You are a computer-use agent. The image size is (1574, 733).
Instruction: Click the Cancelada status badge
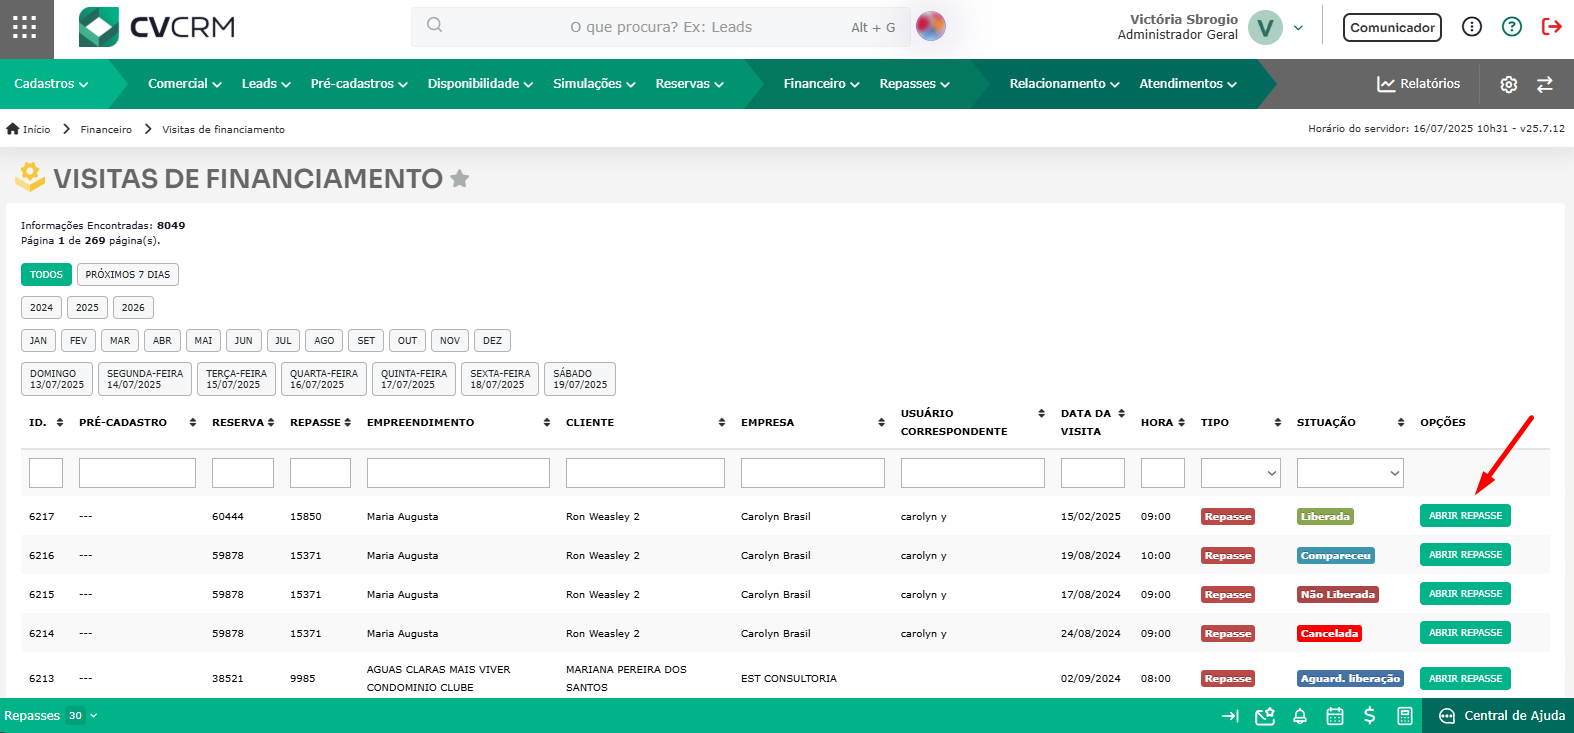pyautogui.click(x=1329, y=634)
